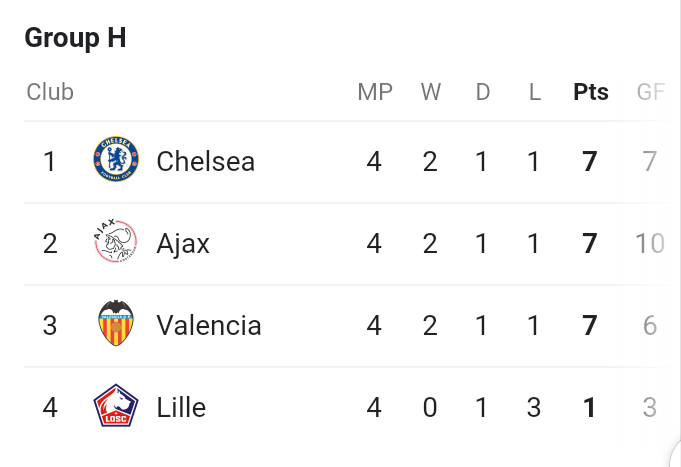Open the Ajax team name link
Image resolution: width=681 pixels, height=467 pixels.
[183, 243]
